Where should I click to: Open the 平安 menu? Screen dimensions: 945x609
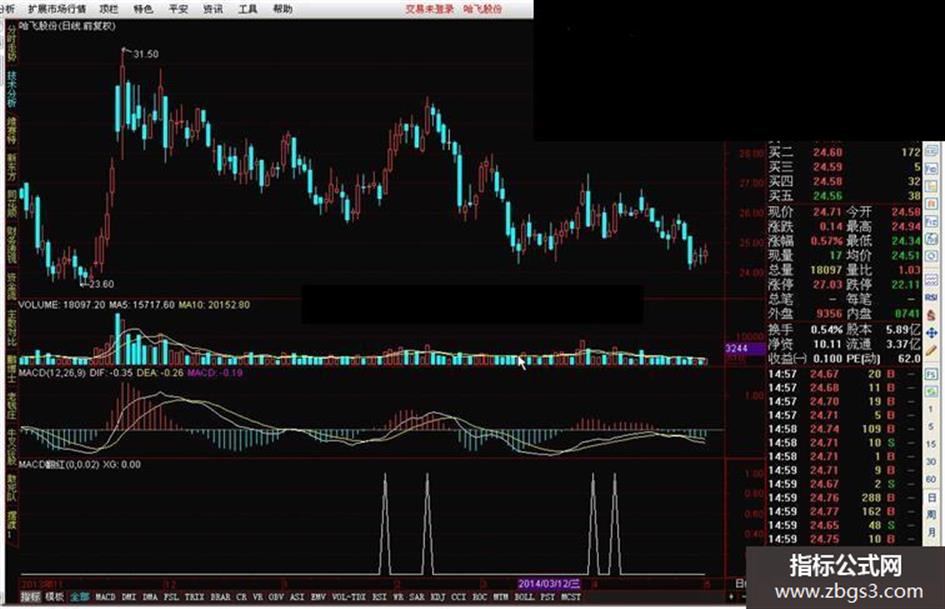pos(178,9)
